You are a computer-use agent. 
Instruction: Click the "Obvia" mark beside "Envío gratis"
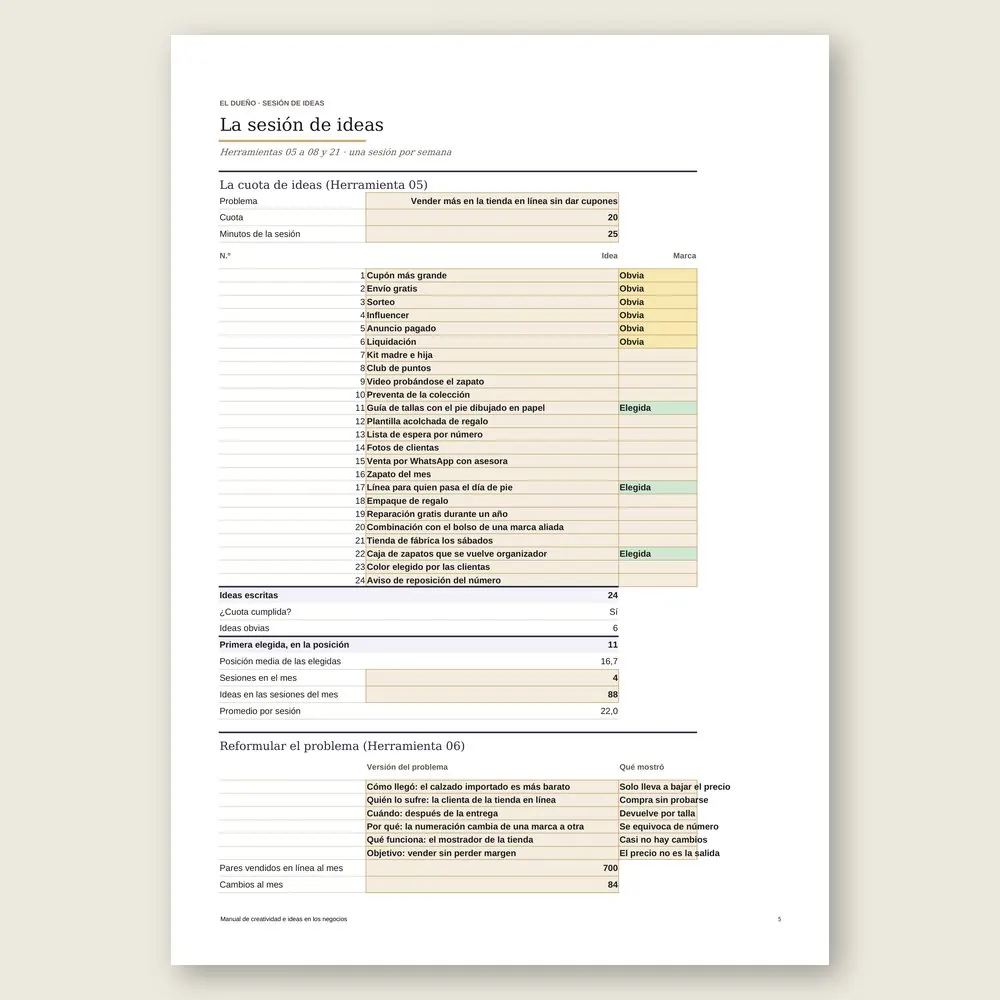(x=658, y=289)
